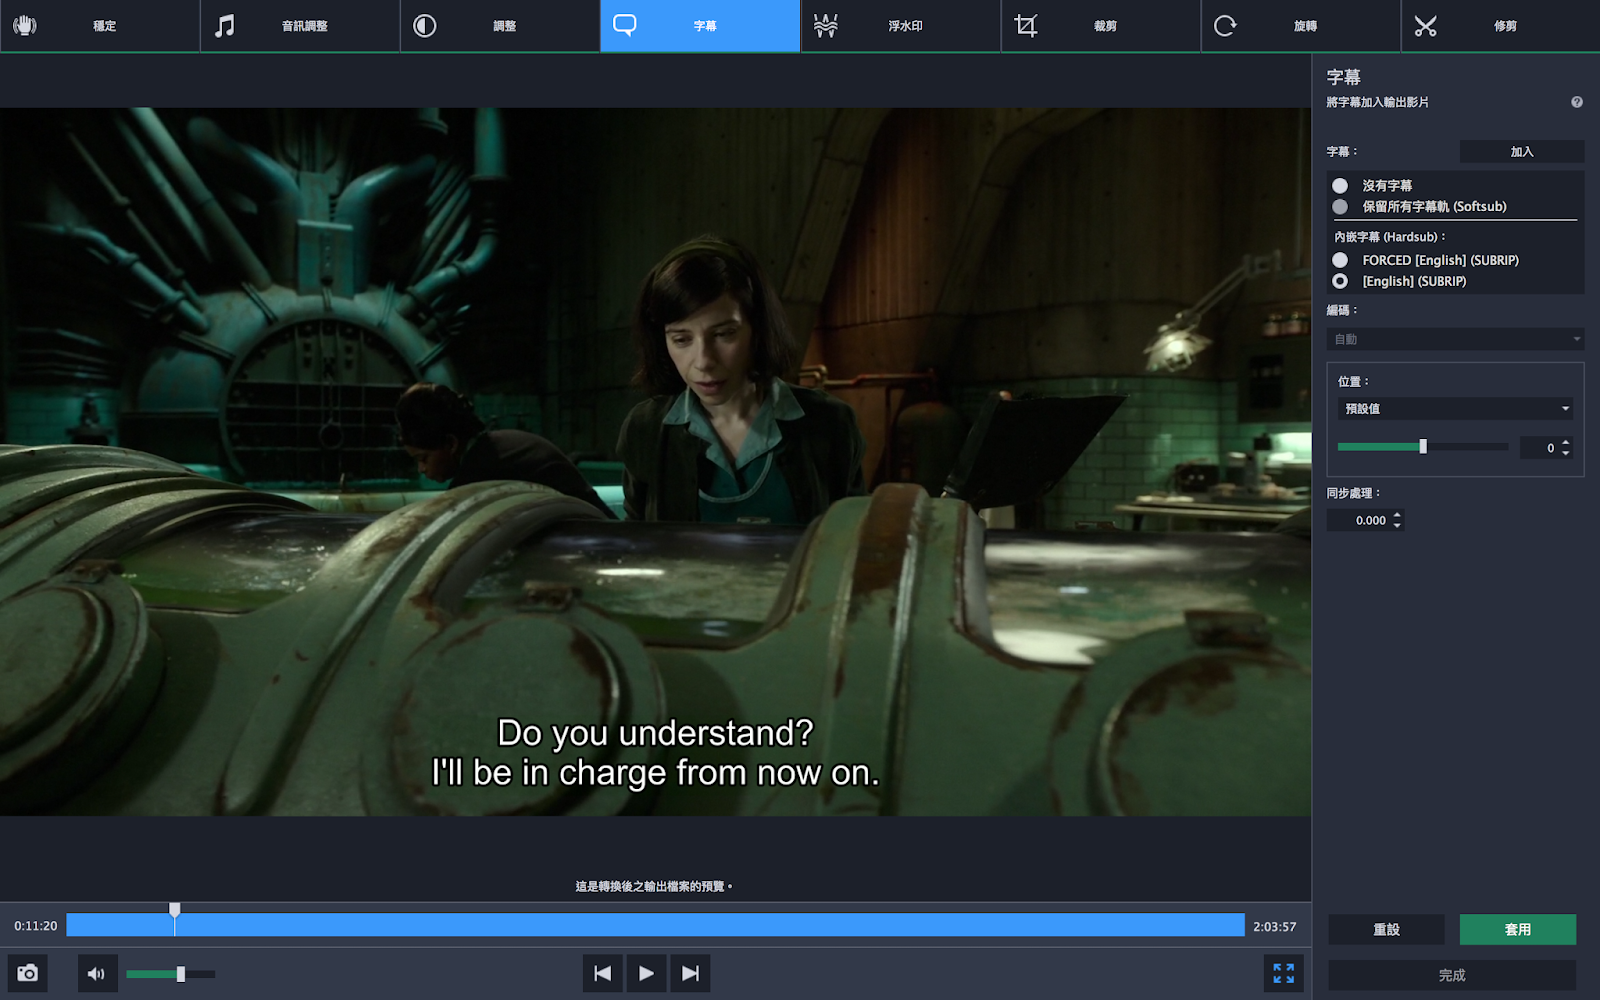1600x1000 pixels.
Task: Click the stabilization hand icon
Action: tap(25, 26)
